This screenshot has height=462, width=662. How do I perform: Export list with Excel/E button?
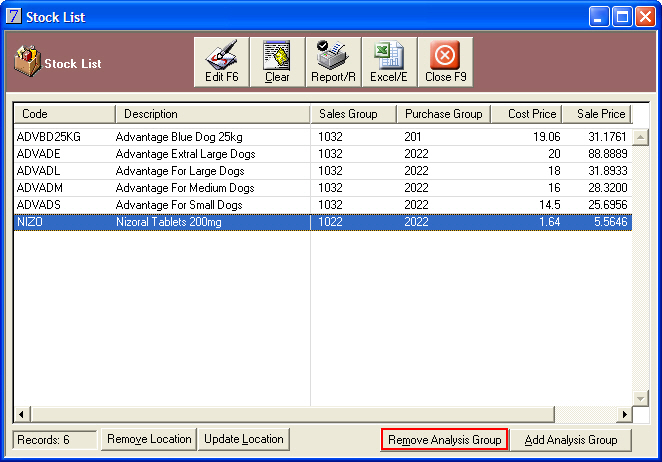point(389,62)
